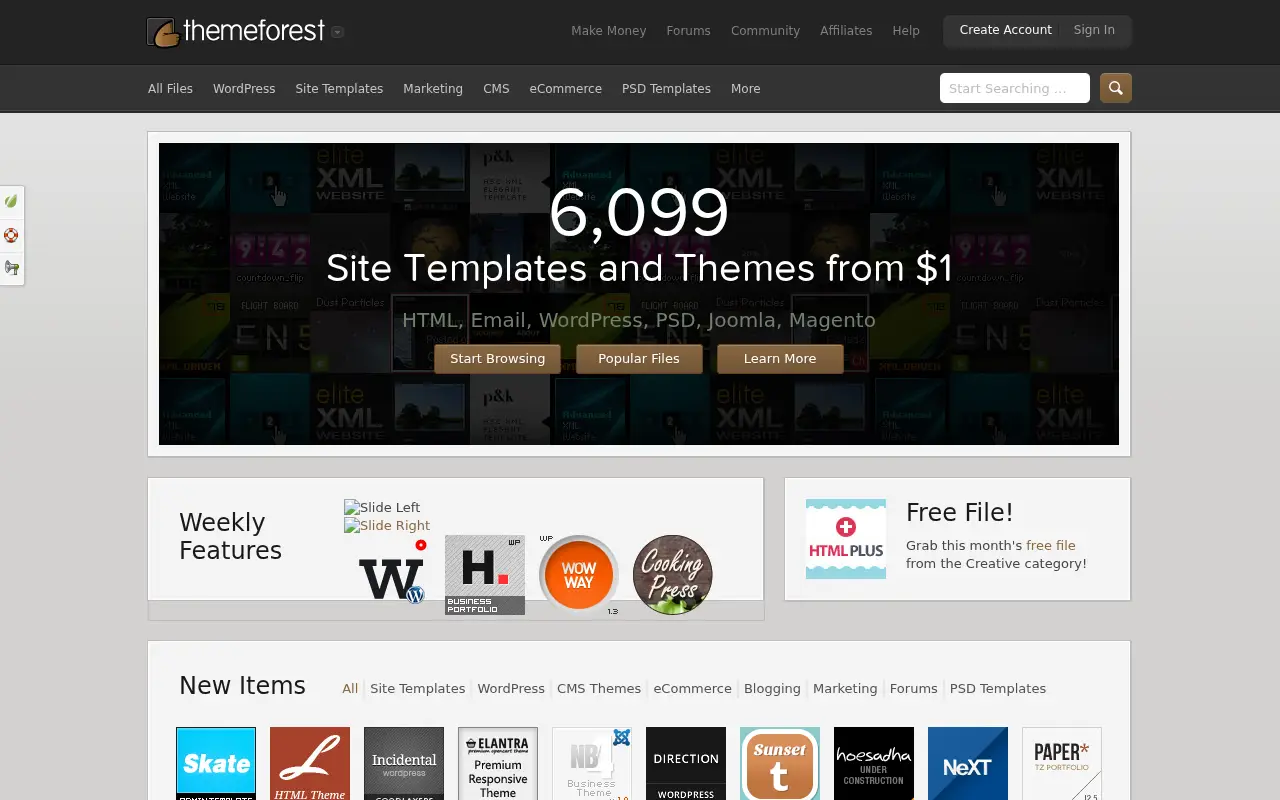Click the Slide Right control
This screenshot has width=1280, height=800.
387,525
